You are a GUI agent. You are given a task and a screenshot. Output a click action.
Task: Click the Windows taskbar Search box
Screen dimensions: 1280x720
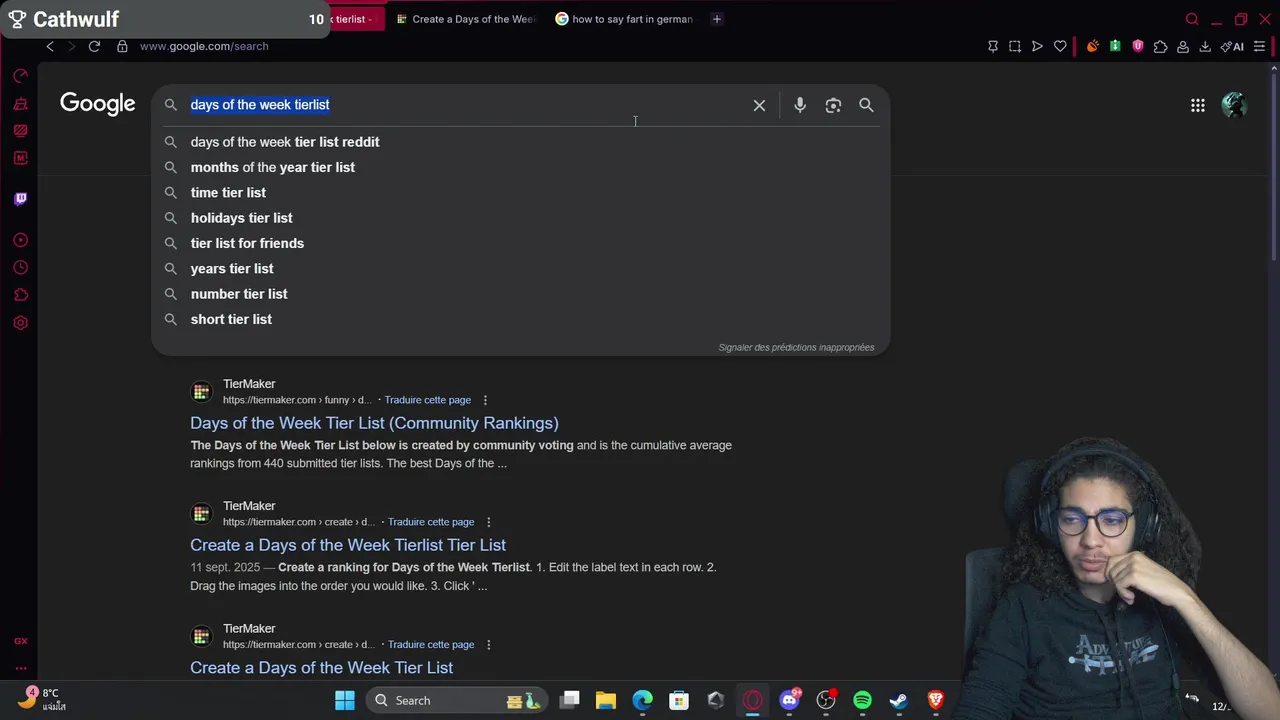[x=456, y=700]
